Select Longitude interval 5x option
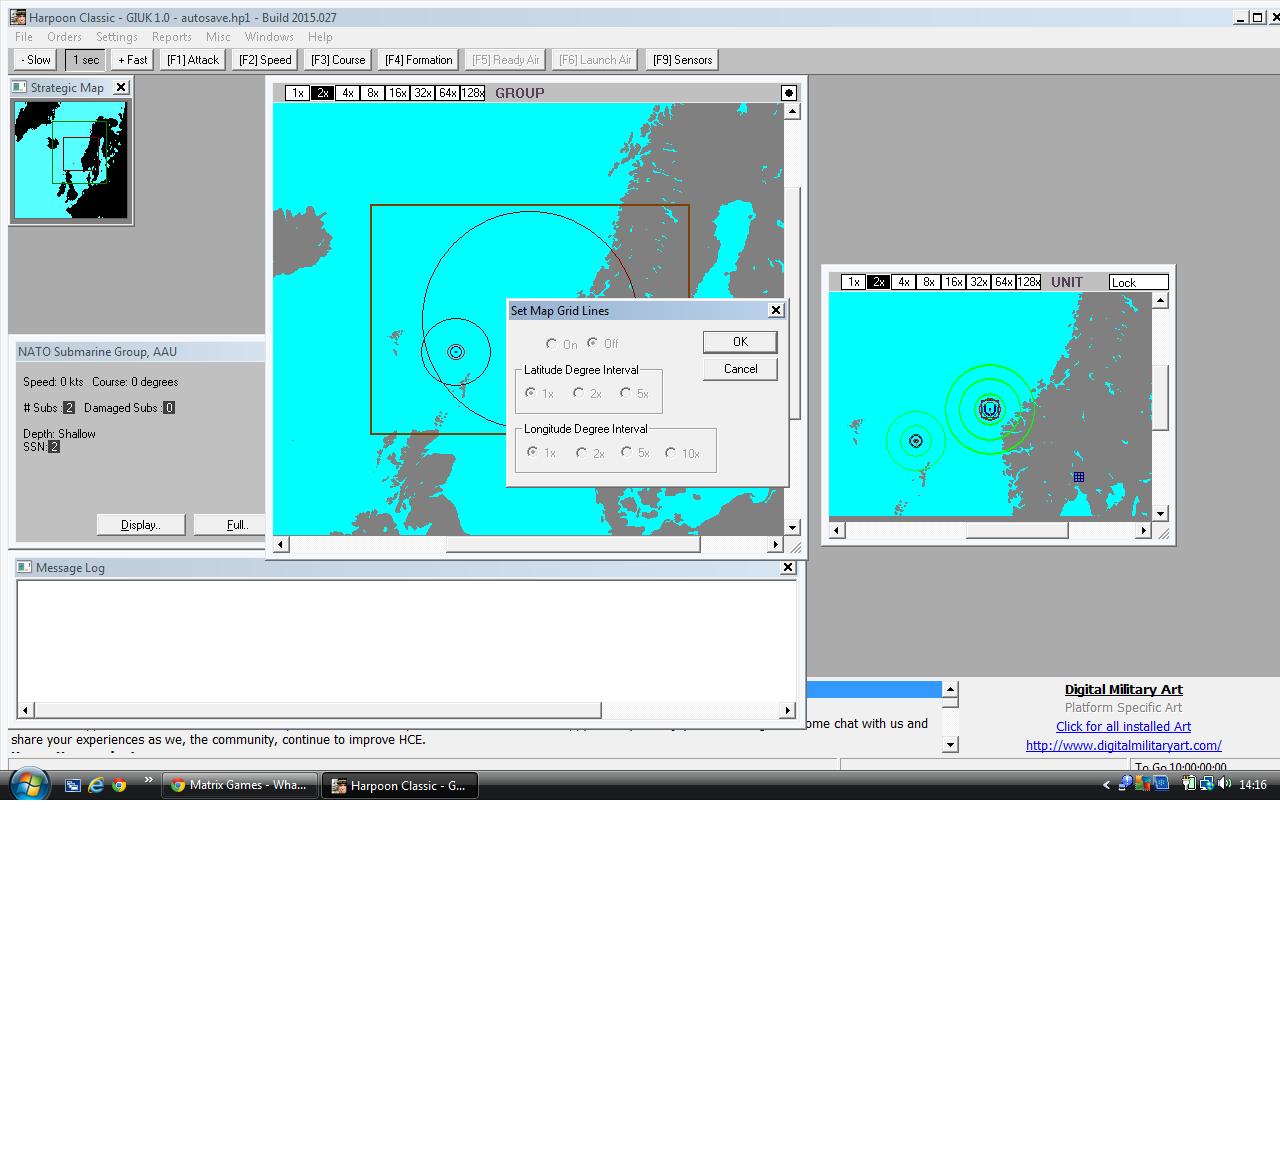This screenshot has height=1164, width=1280. [626, 452]
